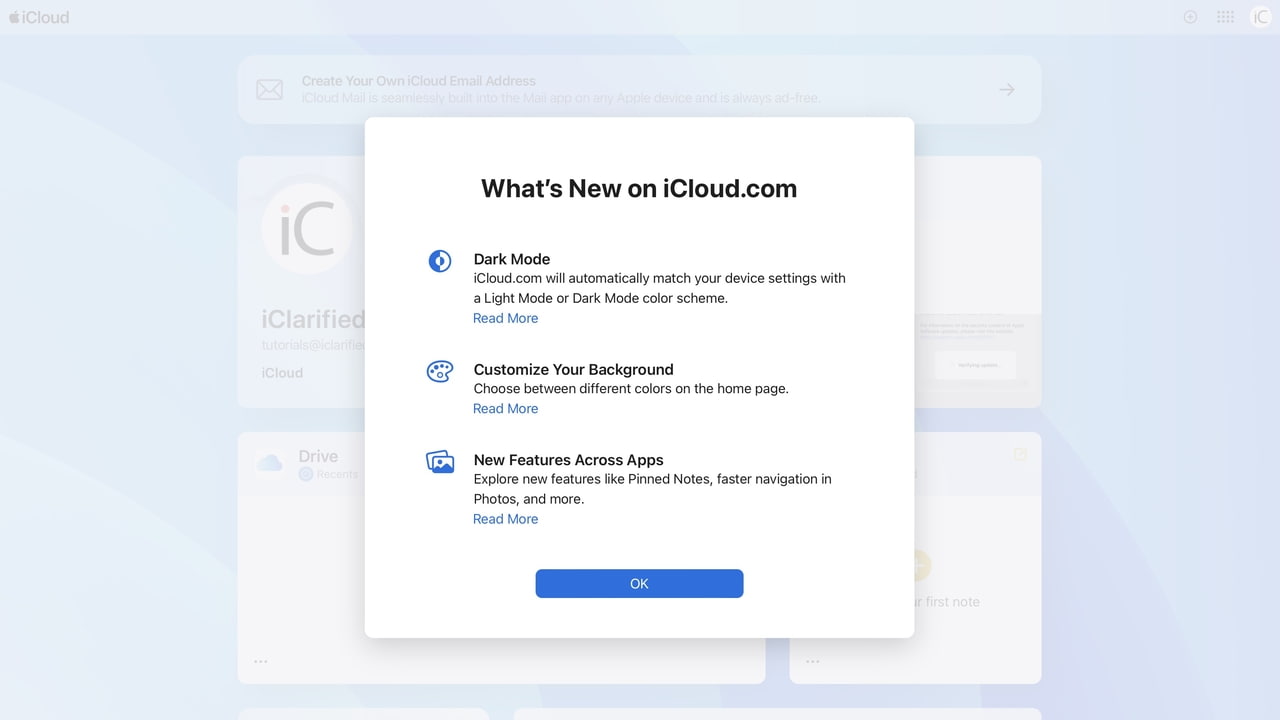Open Read More under New Features Across Apps

click(x=505, y=518)
